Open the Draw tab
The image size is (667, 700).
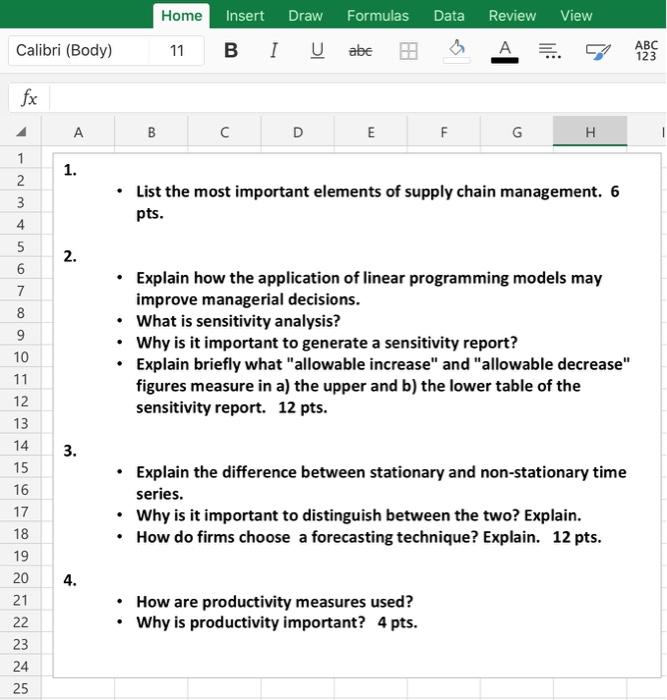(x=305, y=16)
